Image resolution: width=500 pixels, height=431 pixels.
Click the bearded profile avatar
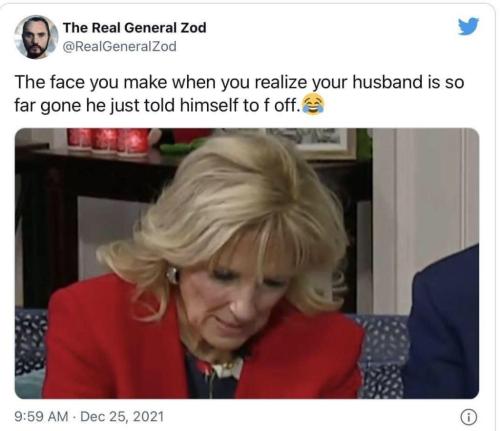(36, 37)
